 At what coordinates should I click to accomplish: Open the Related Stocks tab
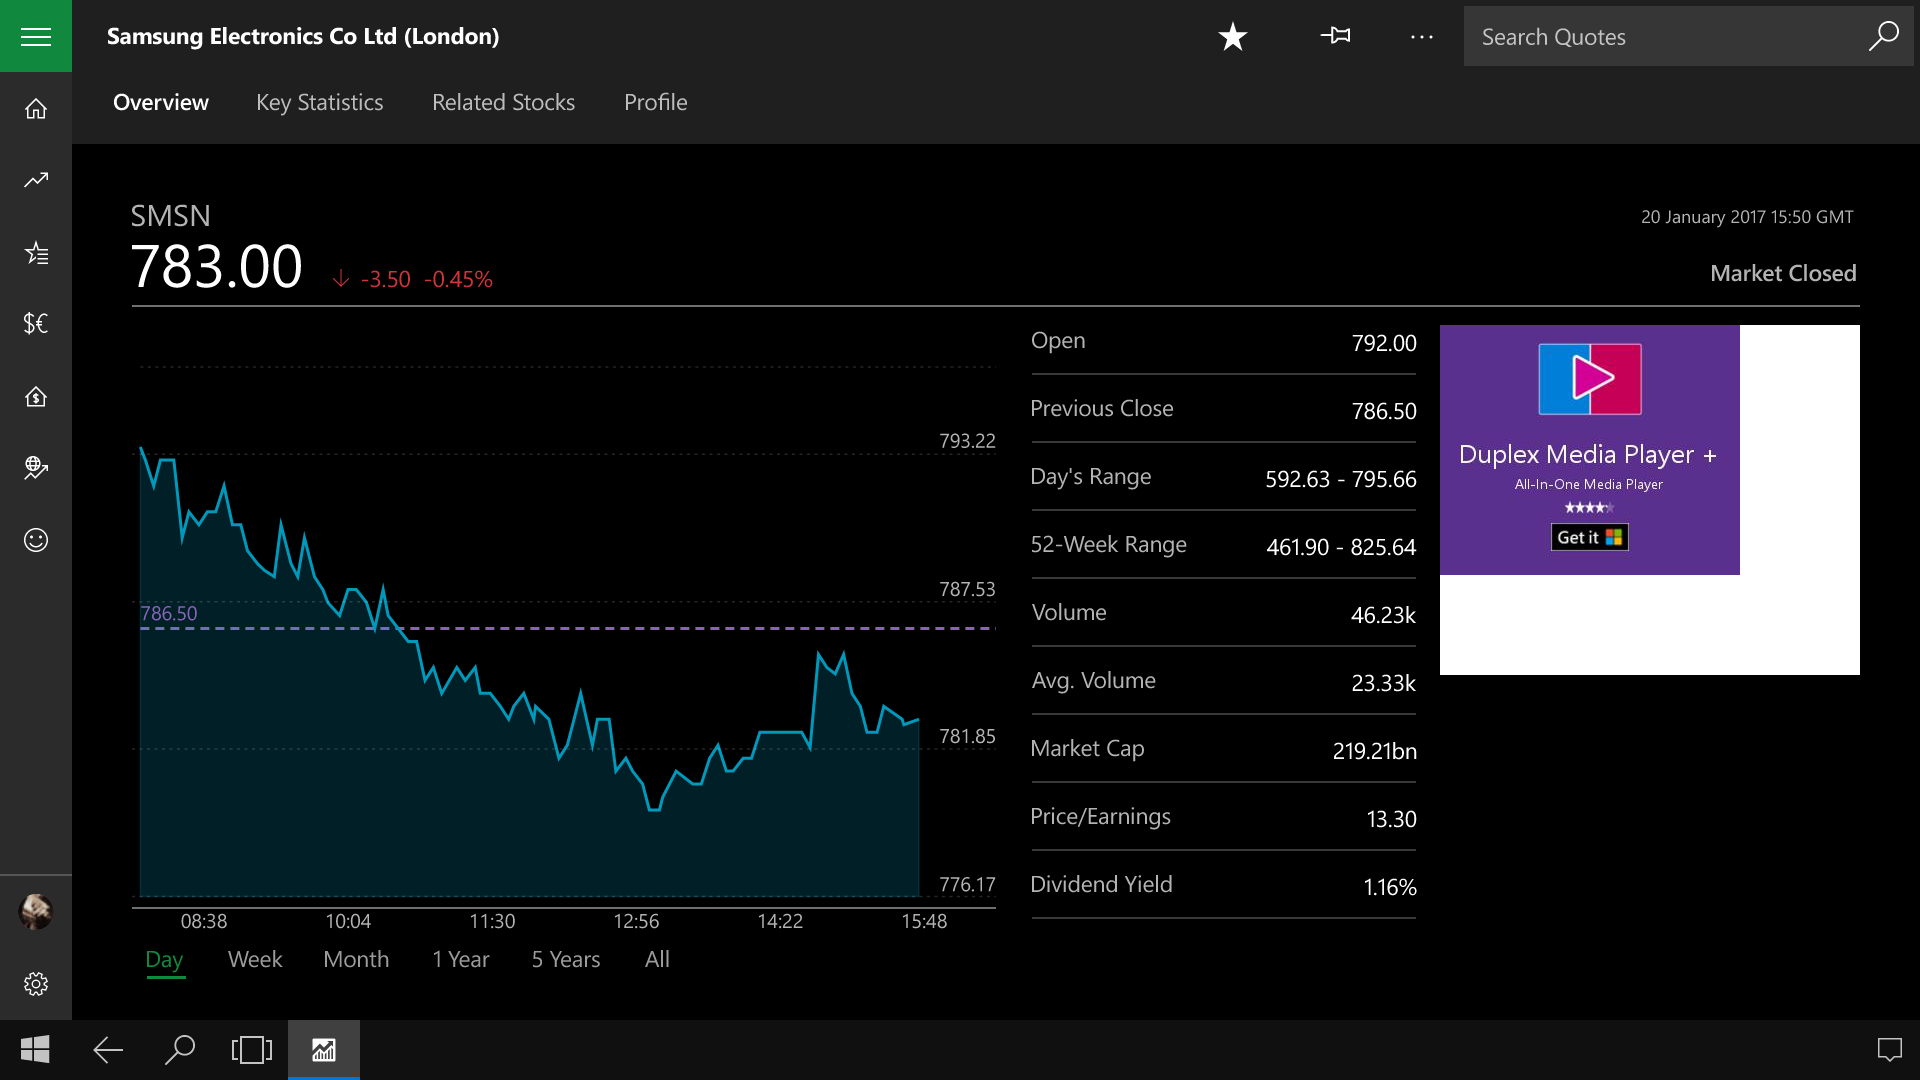click(x=503, y=102)
